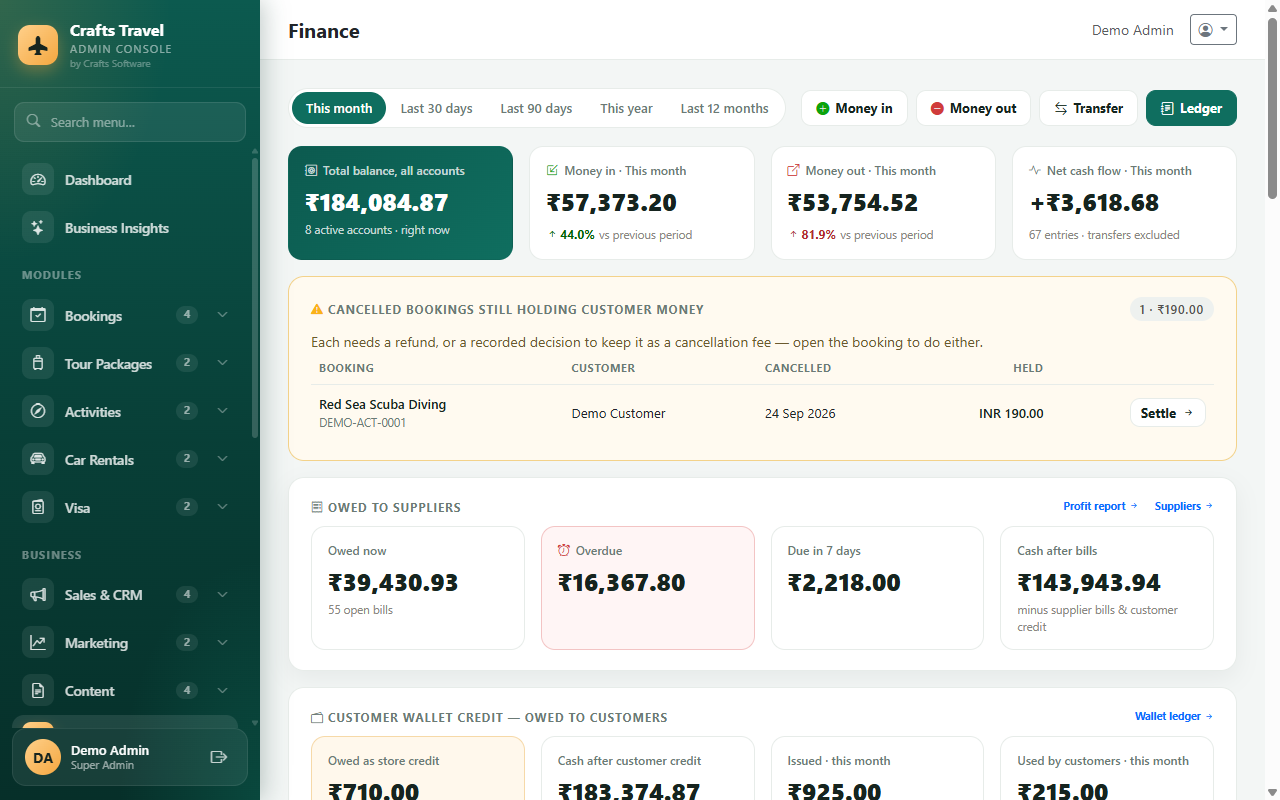1280x800 pixels.
Task: Expand the Tour Packages menu chevron
Action: point(222,363)
